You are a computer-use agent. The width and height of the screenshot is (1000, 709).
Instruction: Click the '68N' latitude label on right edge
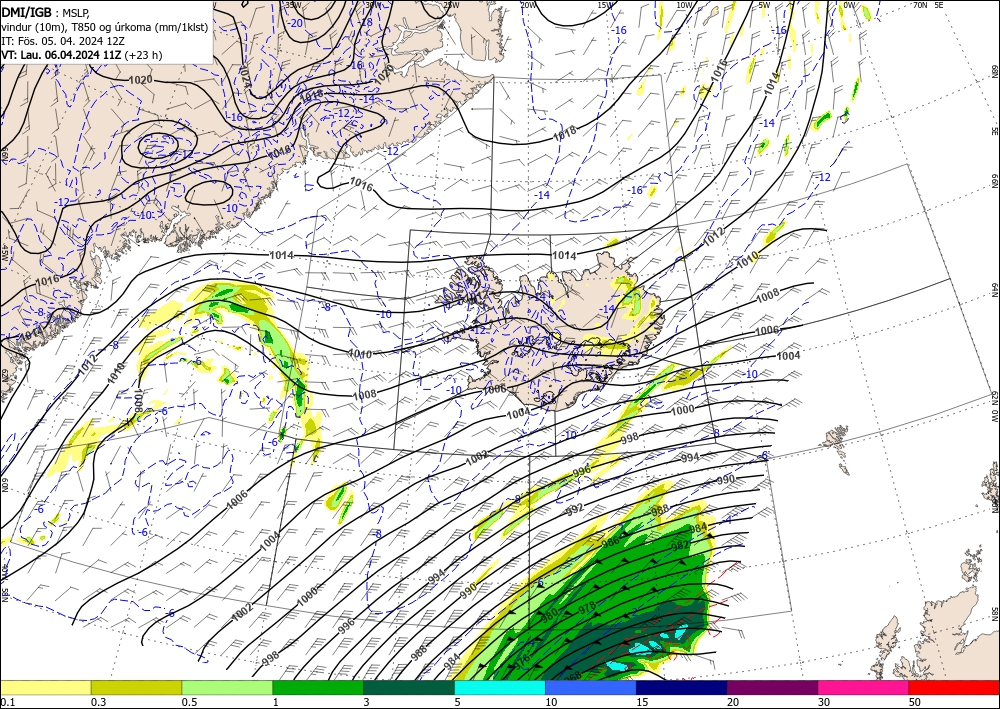(x=994, y=71)
